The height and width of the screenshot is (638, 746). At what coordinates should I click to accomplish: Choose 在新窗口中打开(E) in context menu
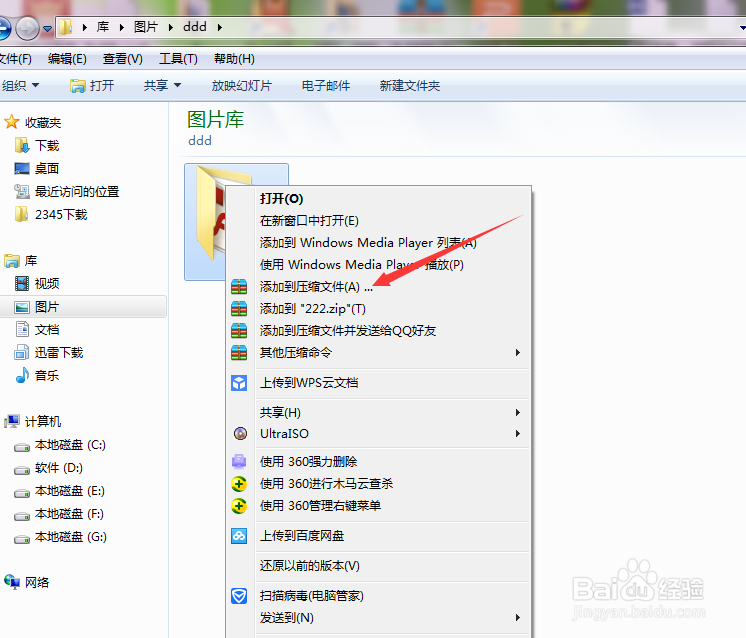click(x=378, y=221)
